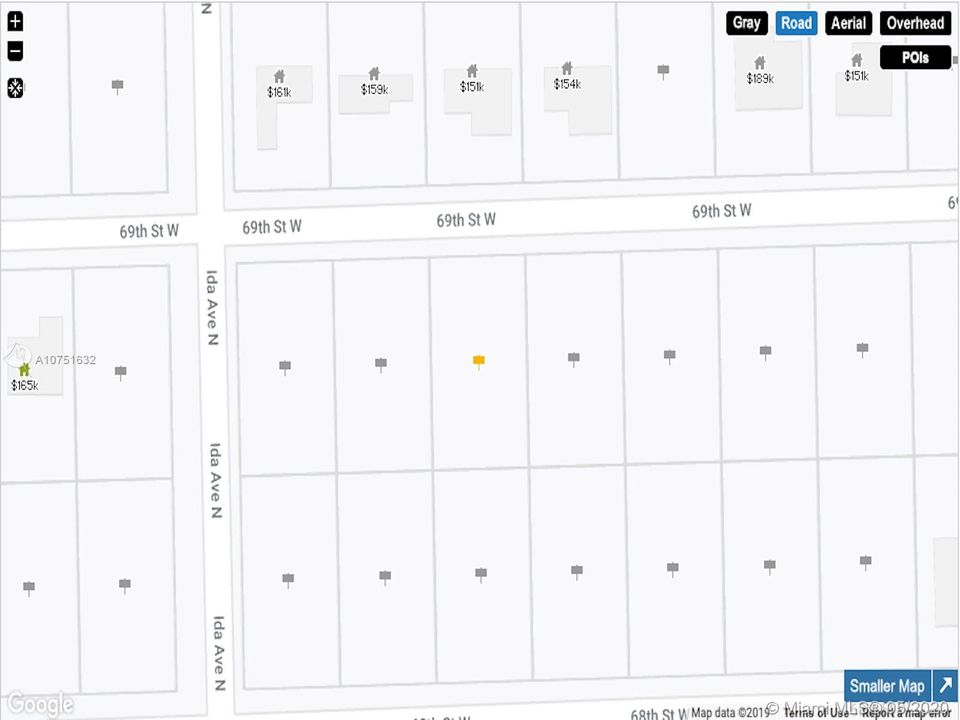
Task: Open the $159k house marker
Action: tap(374, 81)
